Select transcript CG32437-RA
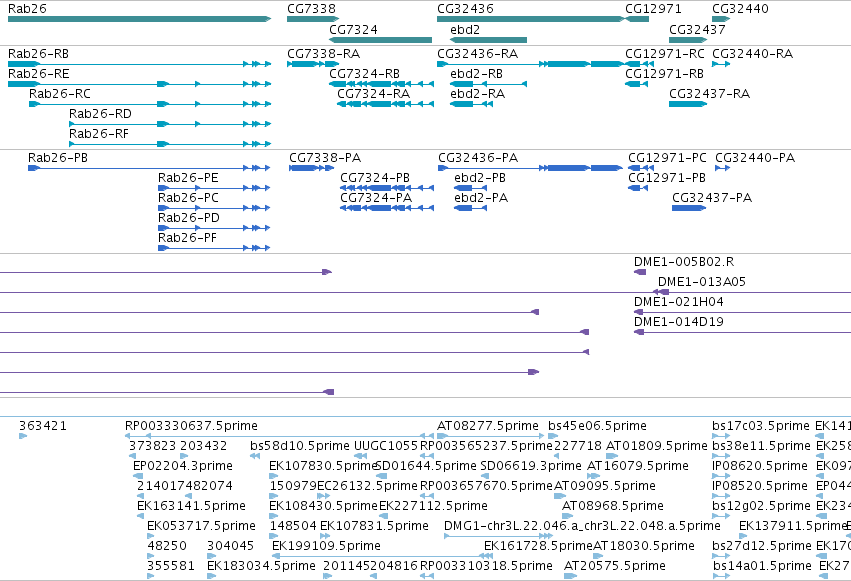 pos(688,104)
